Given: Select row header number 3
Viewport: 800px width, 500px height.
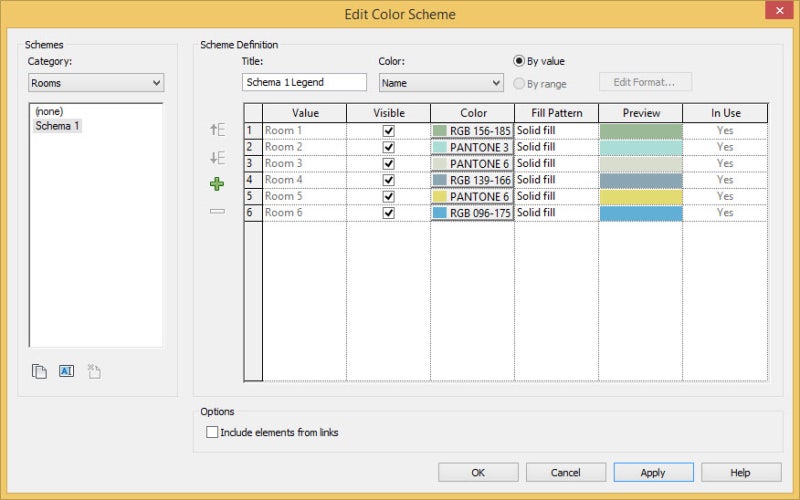Looking at the screenshot, I should [x=253, y=163].
